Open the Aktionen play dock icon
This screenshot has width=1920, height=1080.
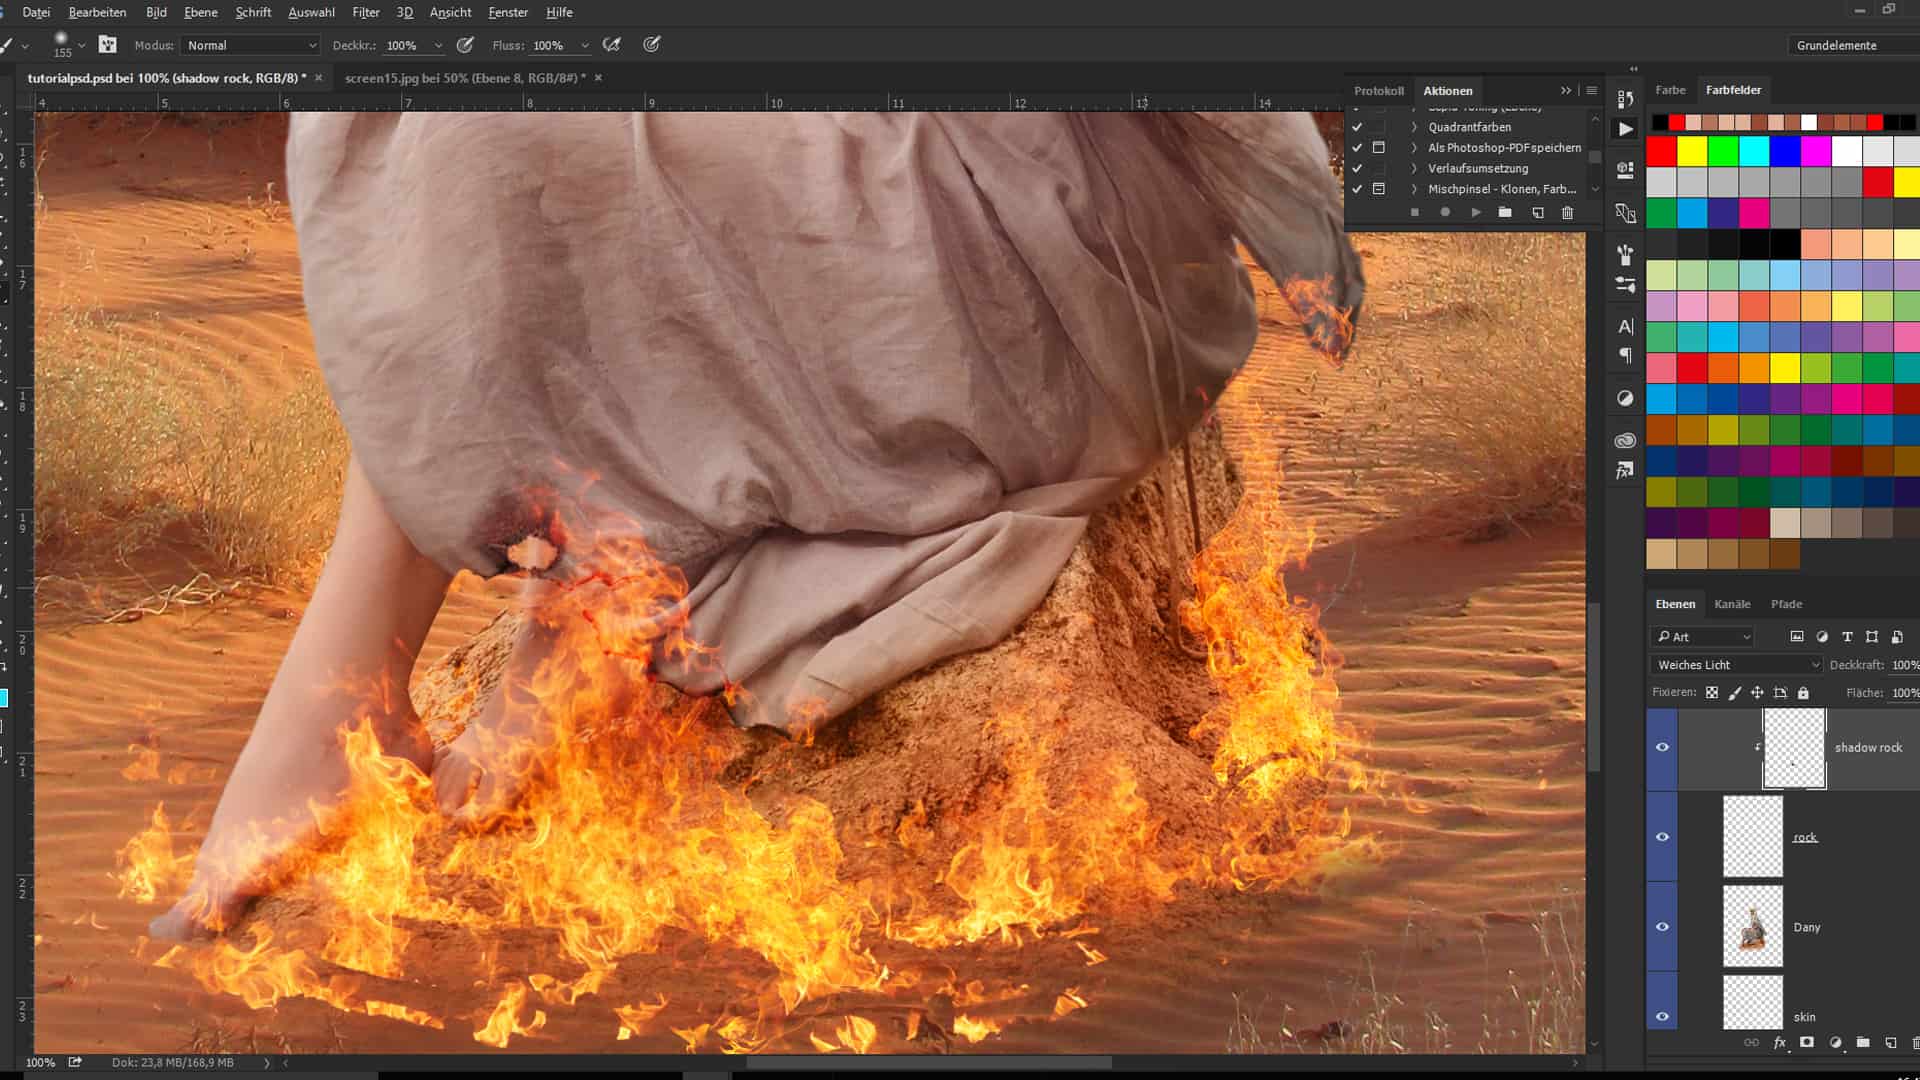coord(1626,129)
